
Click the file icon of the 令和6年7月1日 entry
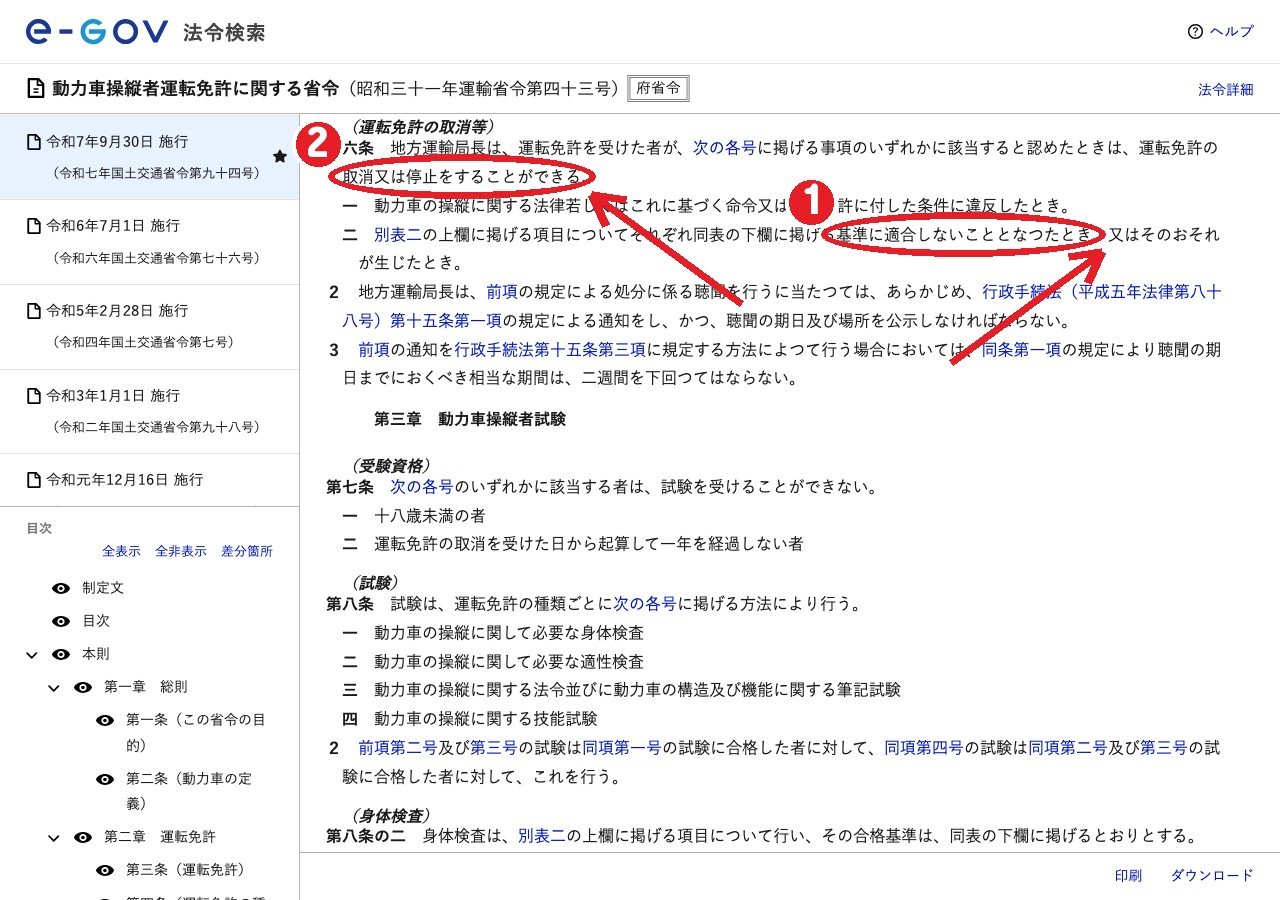tap(34, 226)
